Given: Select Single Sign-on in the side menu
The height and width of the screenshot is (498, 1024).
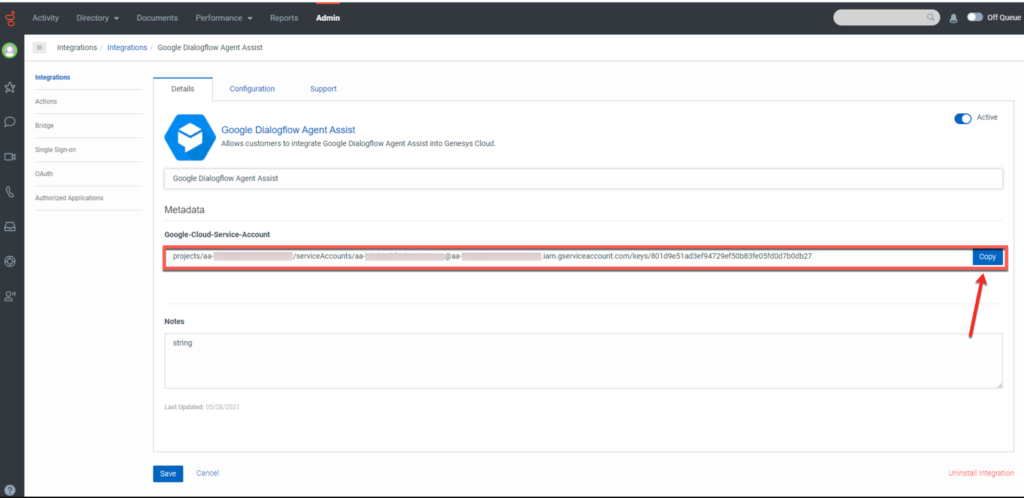Looking at the screenshot, I should pyautogui.click(x=55, y=150).
